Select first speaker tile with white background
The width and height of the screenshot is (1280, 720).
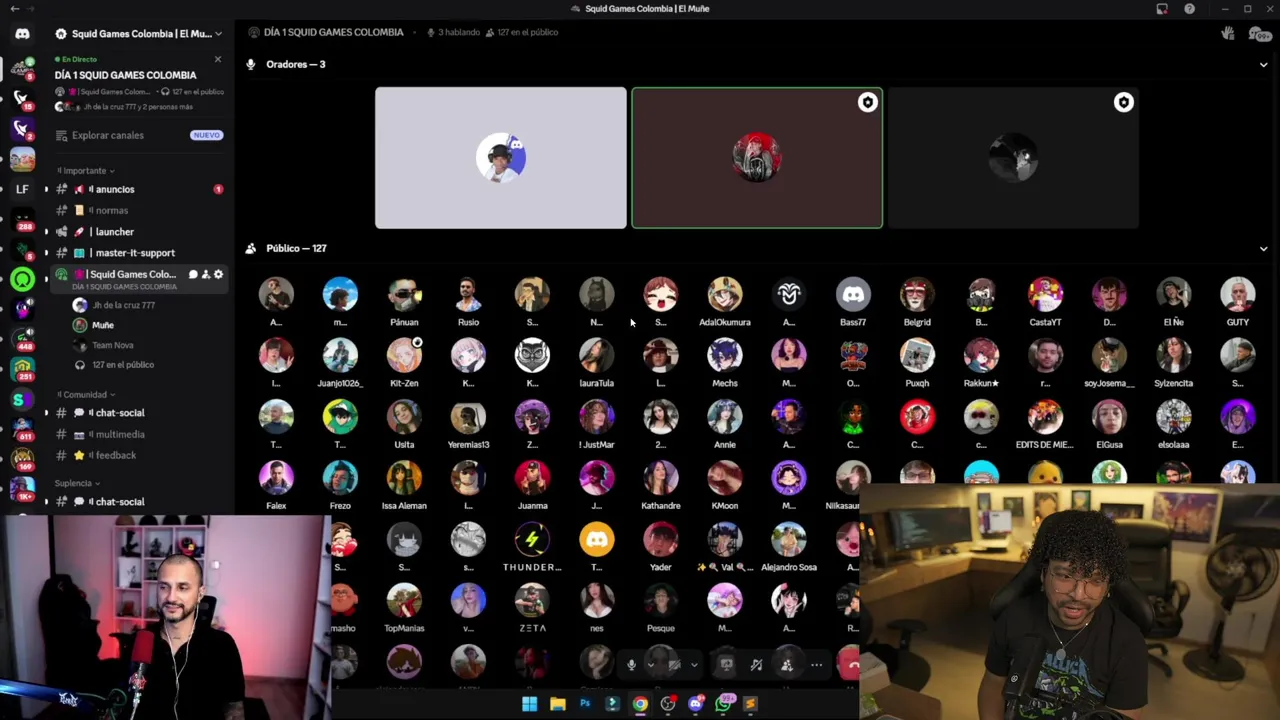(501, 158)
